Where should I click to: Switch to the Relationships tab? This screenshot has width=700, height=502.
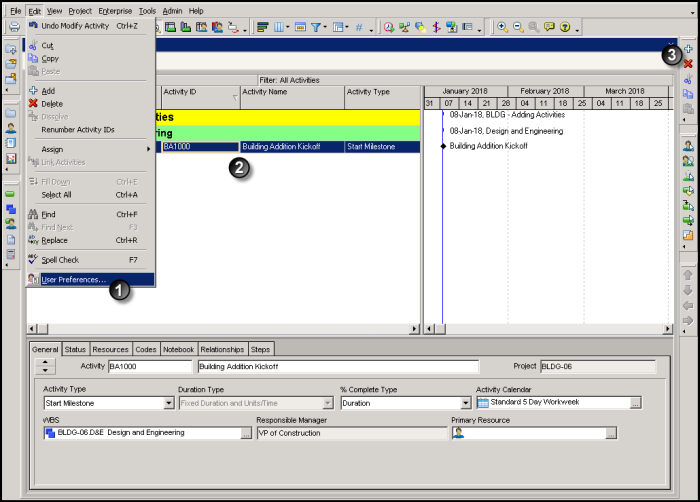(x=221, y=349)
